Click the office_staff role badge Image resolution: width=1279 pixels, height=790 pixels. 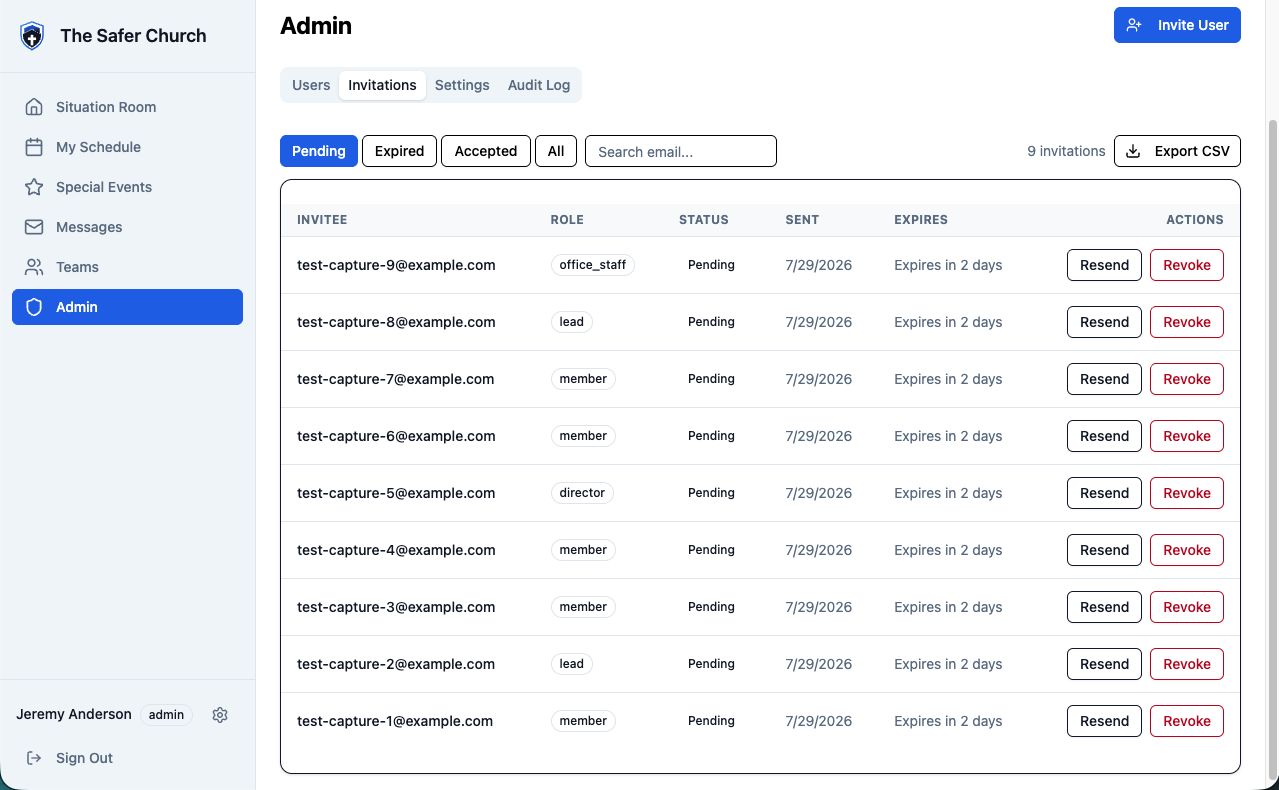coord(593,265)
